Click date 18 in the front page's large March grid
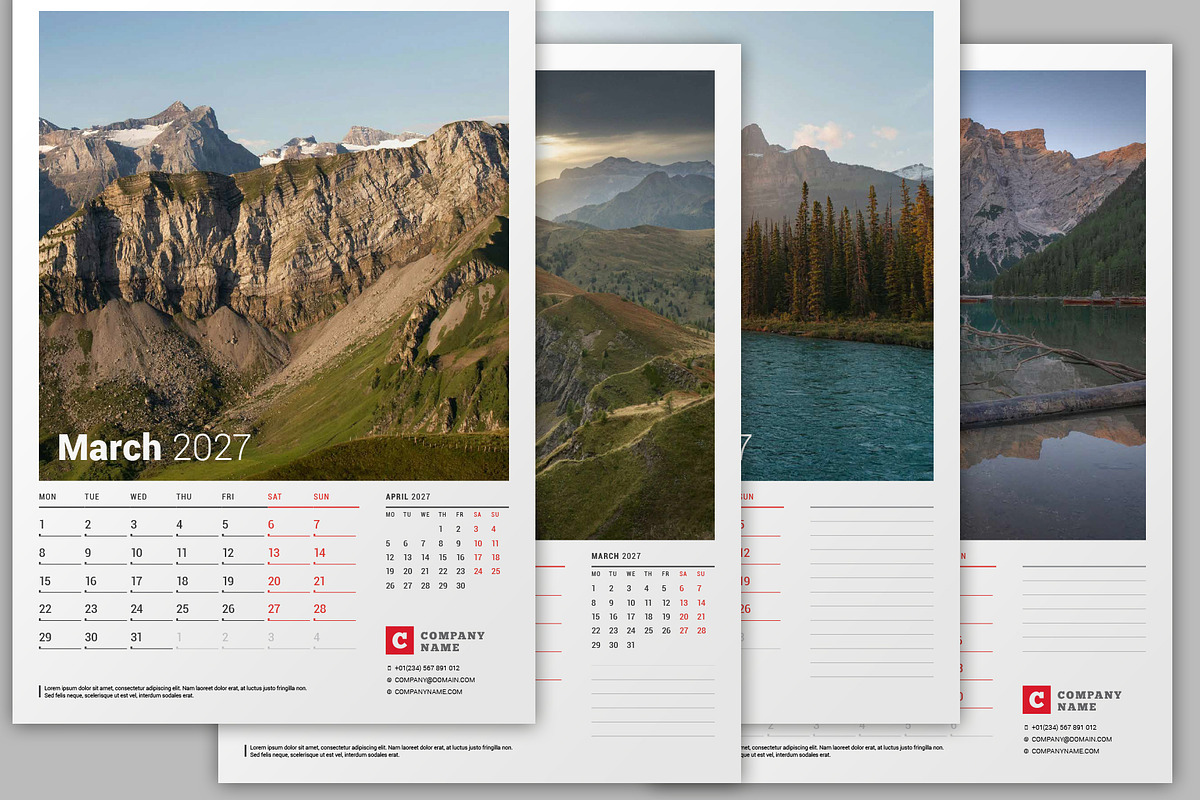The image size is (1200, 800). click(182, 581)
